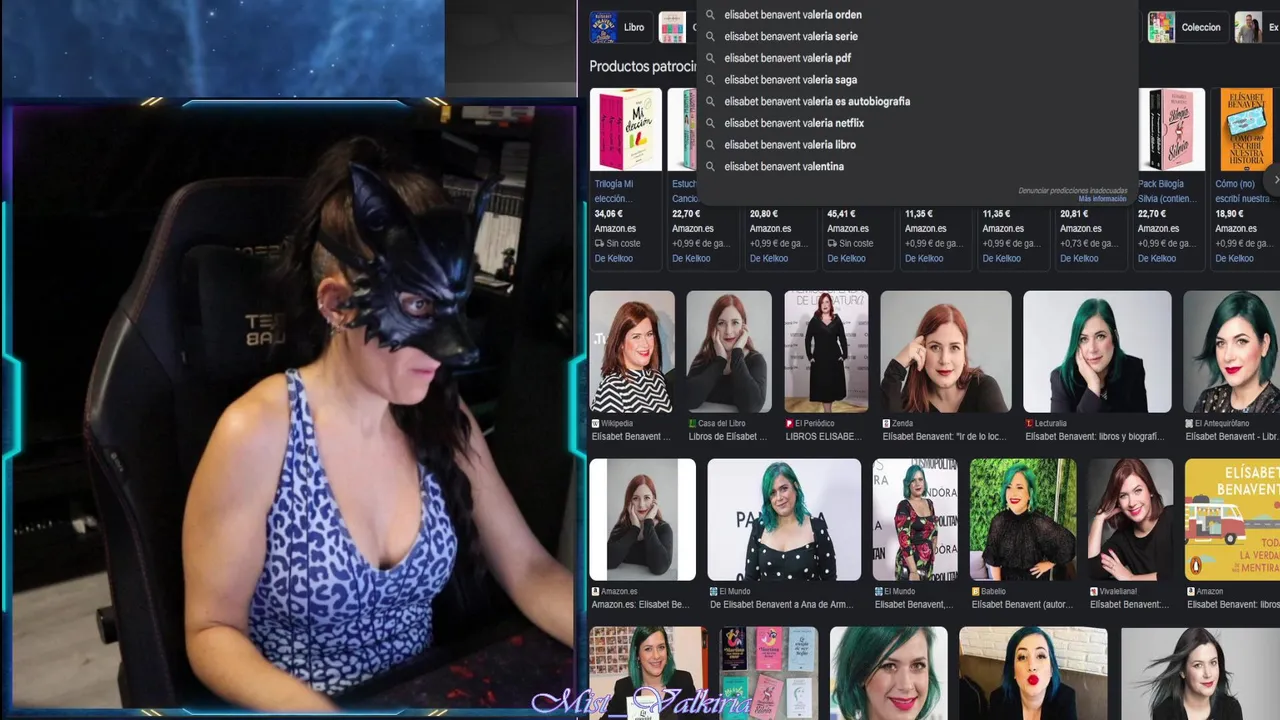Click 'De Kelkoo' under Pack Bilogía Silvia
The width and height of the screenshot is (1280, 720).
click(1157, 258)
